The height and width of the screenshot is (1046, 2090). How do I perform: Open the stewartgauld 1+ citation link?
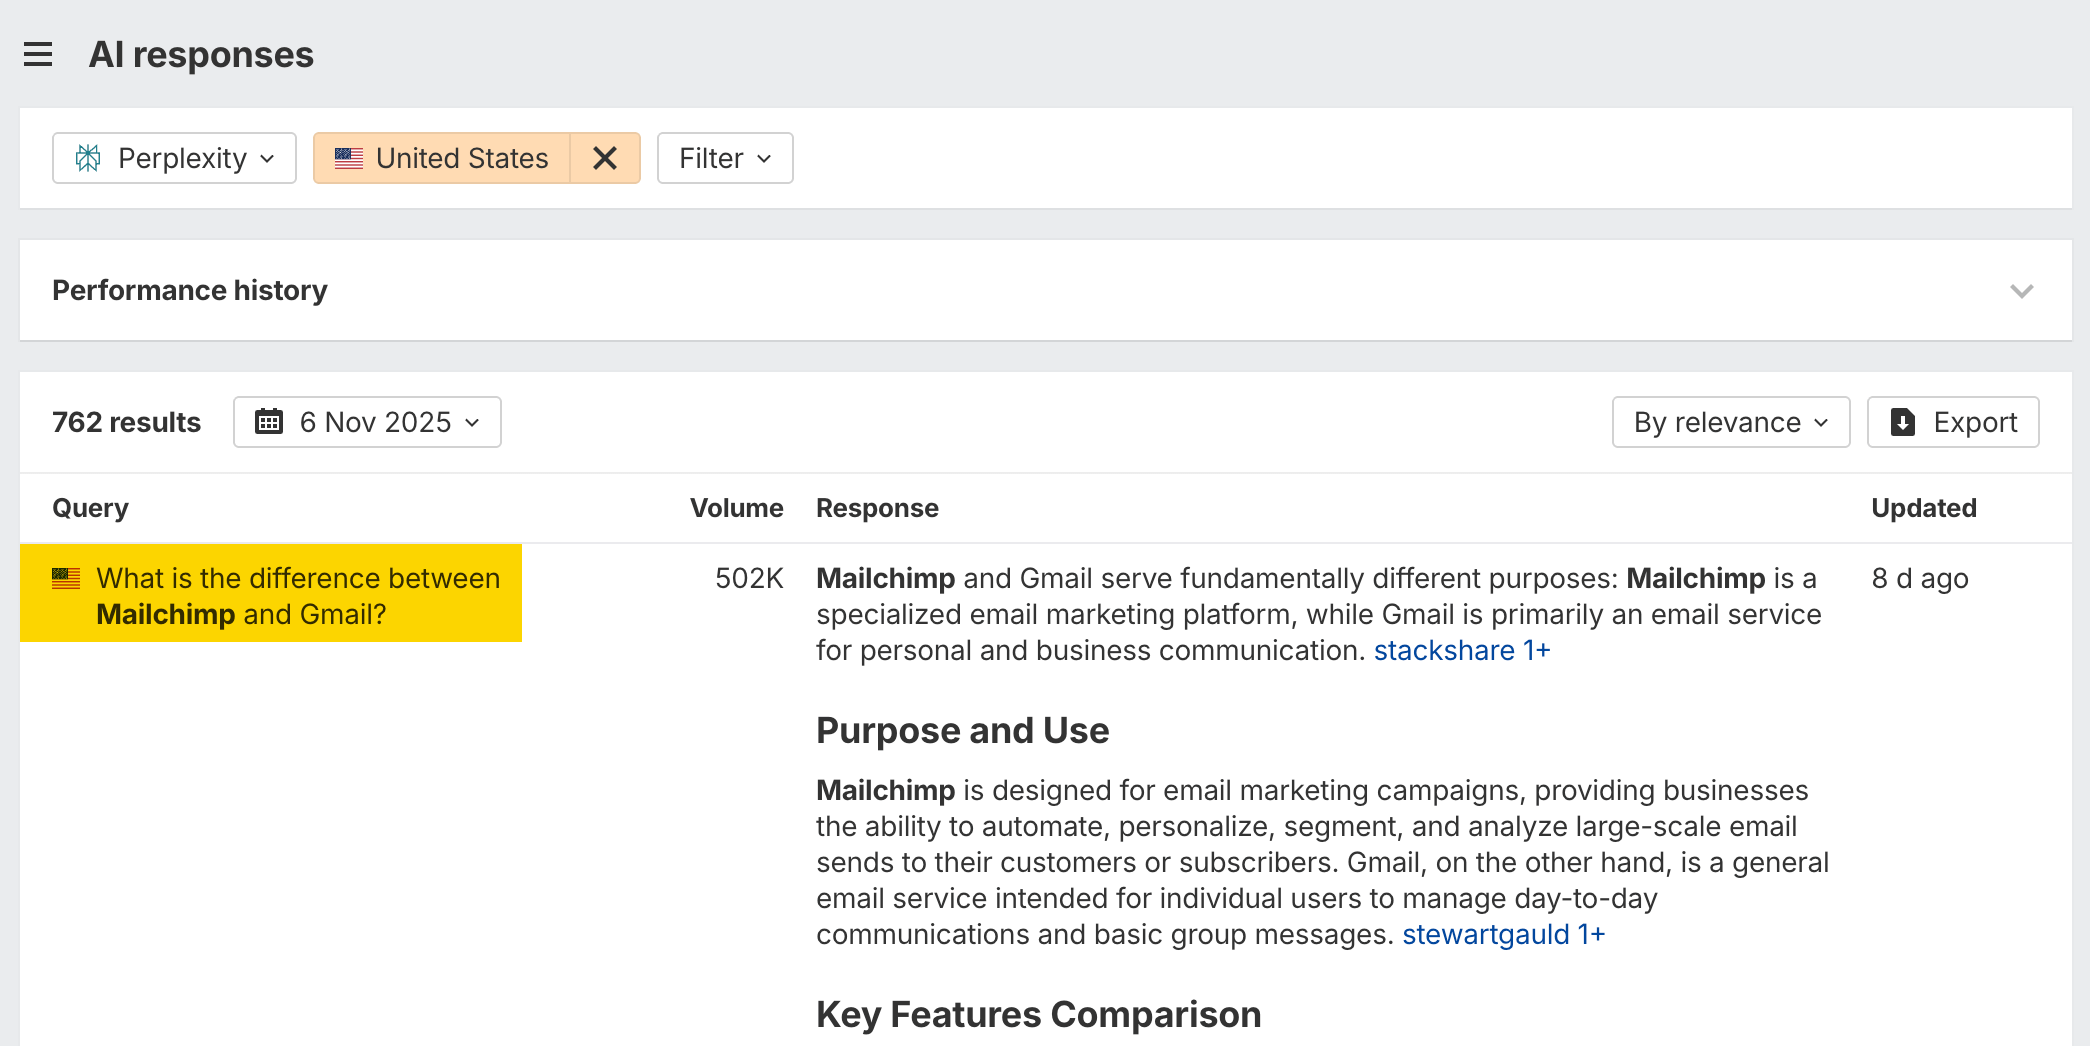(1503, 934)
